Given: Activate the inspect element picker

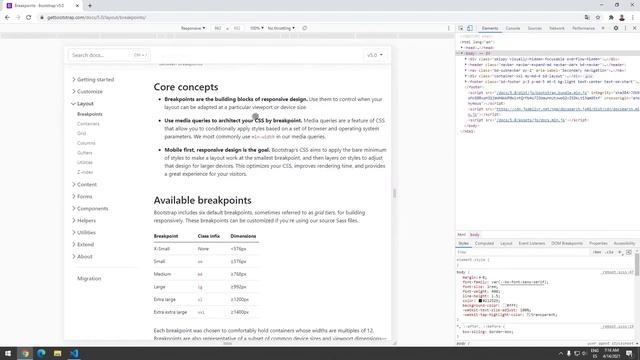Looking at the screenshot, I should click(x=461, y=28).
